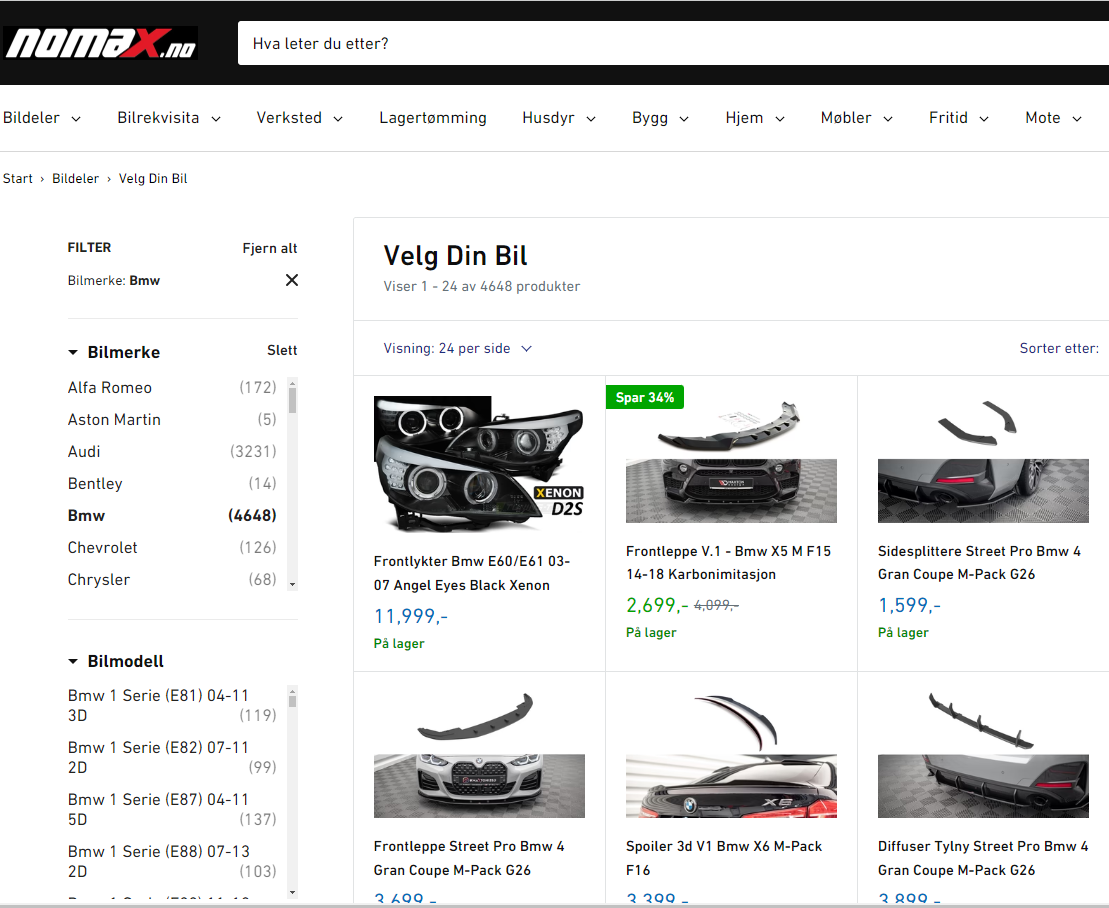Select Bmw 1 Serie (E87) 04-11 5D model

click(172, 809)
